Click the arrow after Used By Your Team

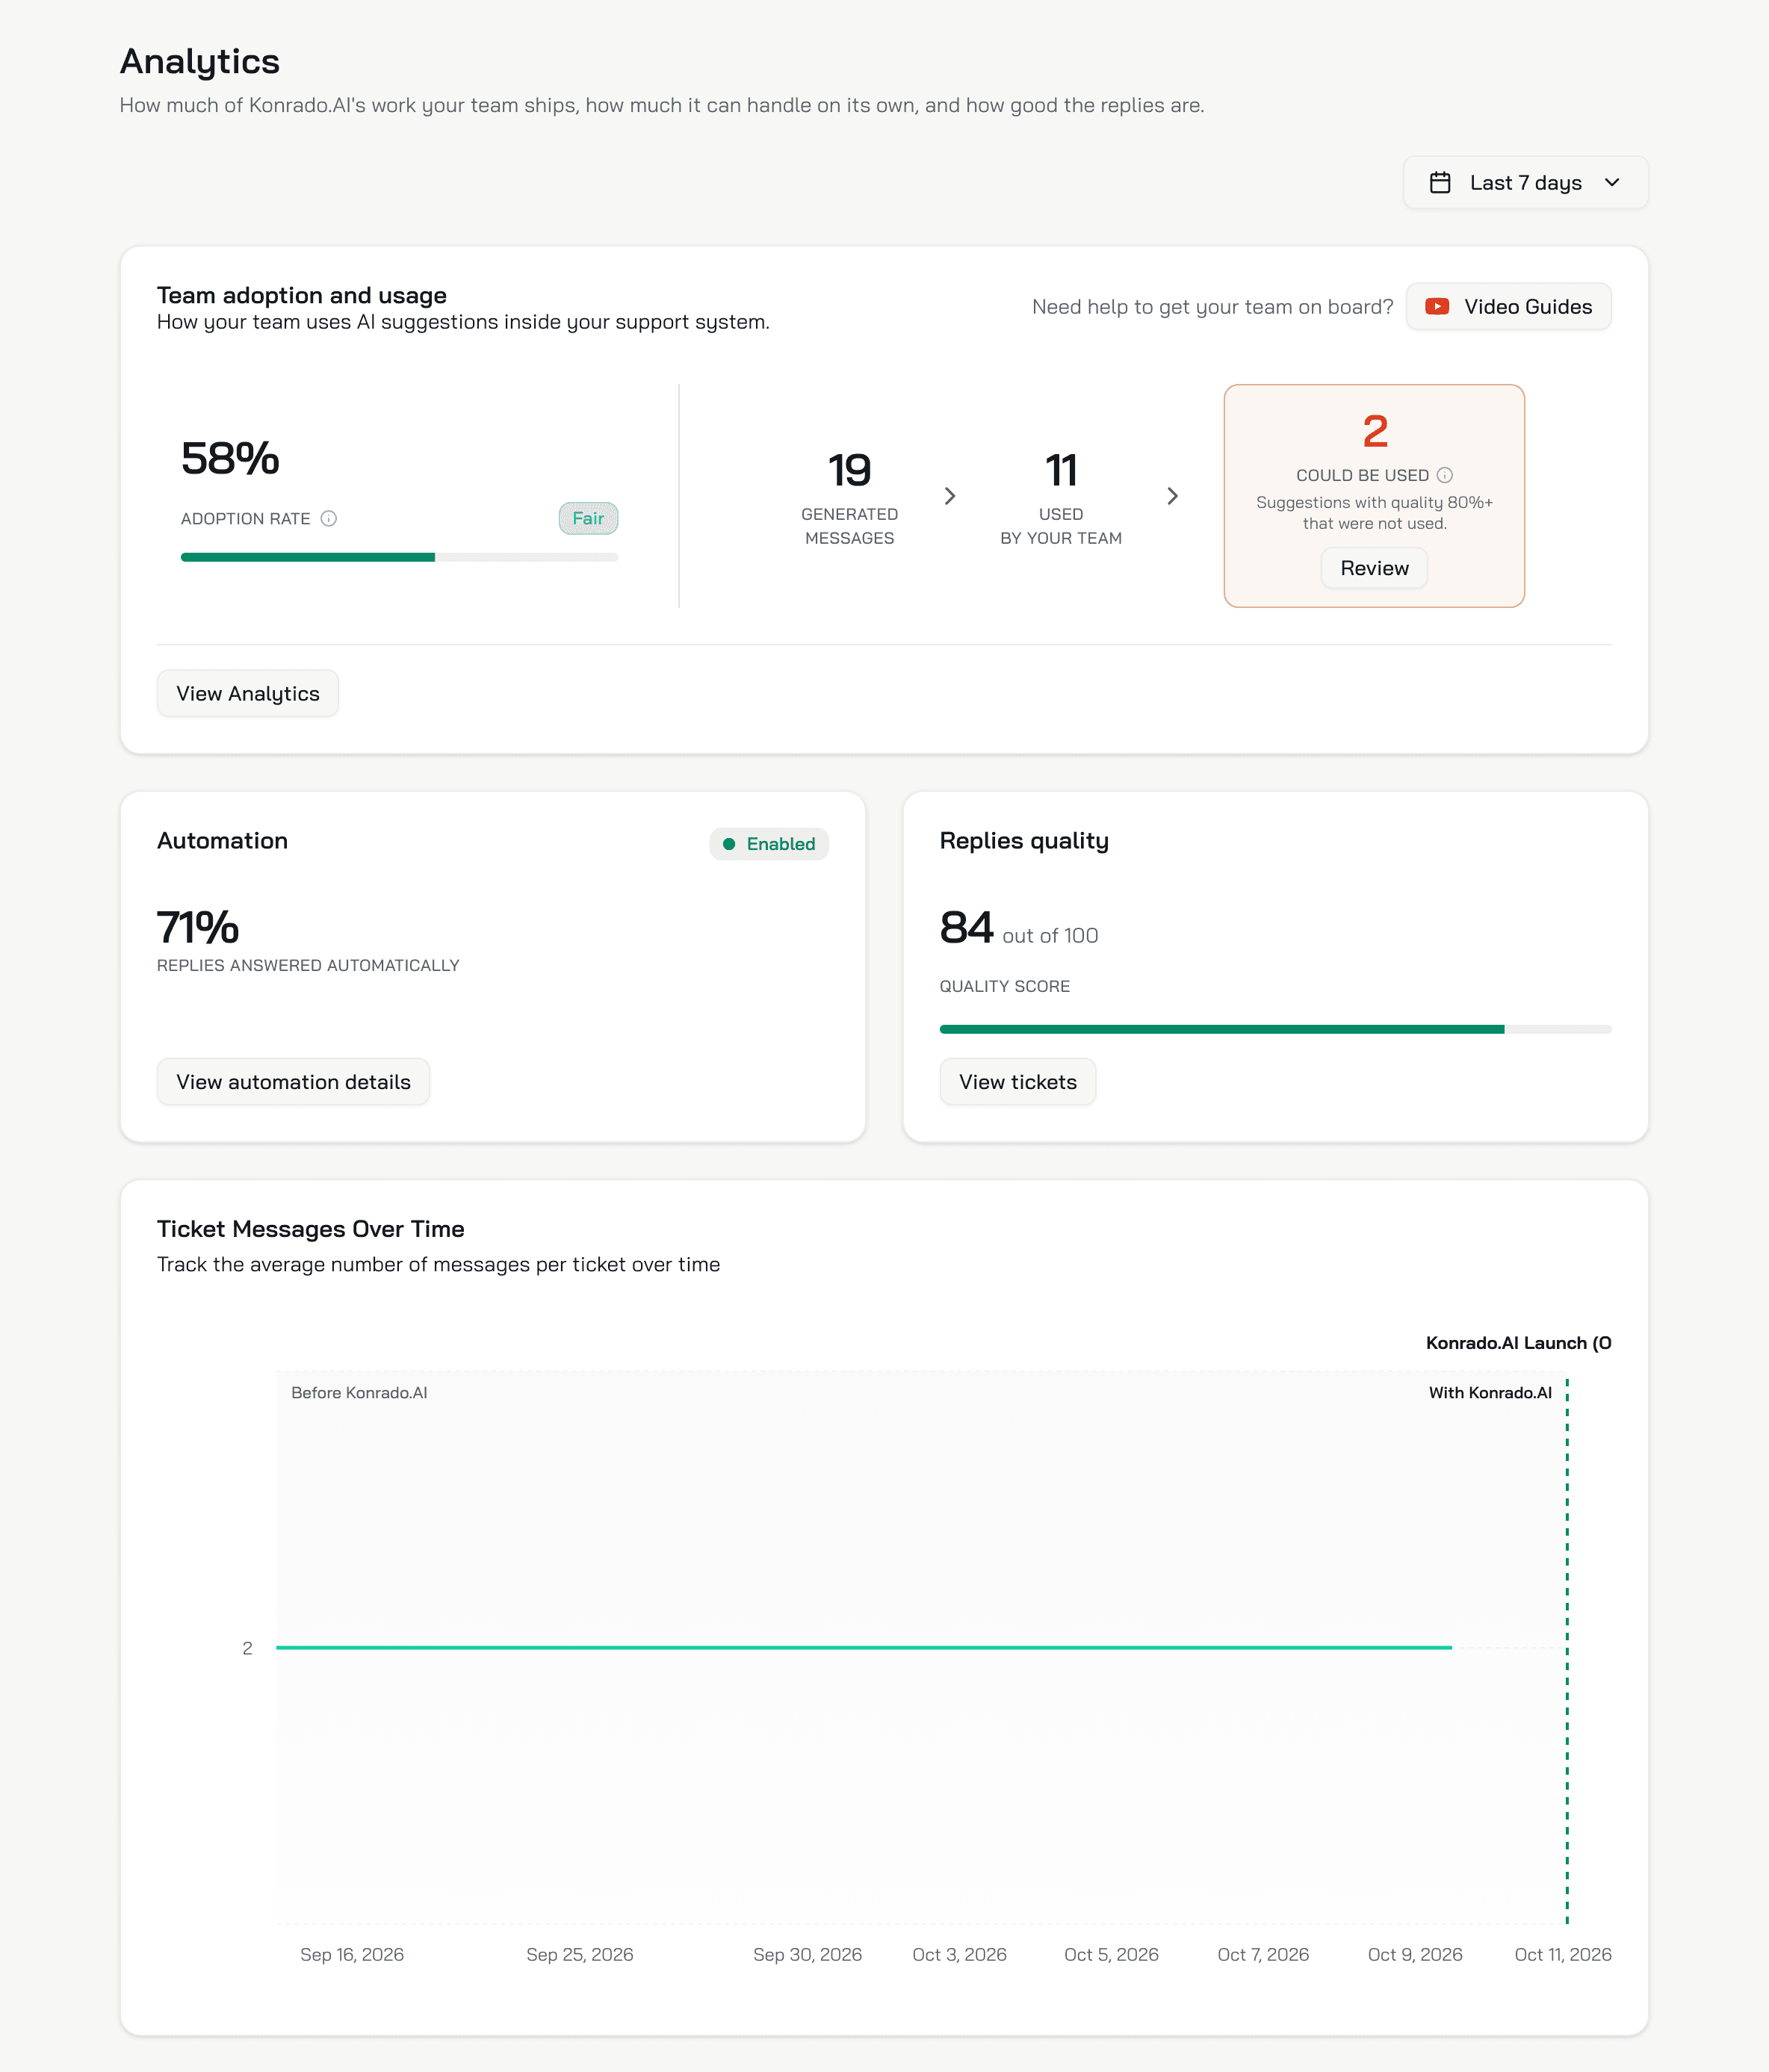tap(1172, 496)
